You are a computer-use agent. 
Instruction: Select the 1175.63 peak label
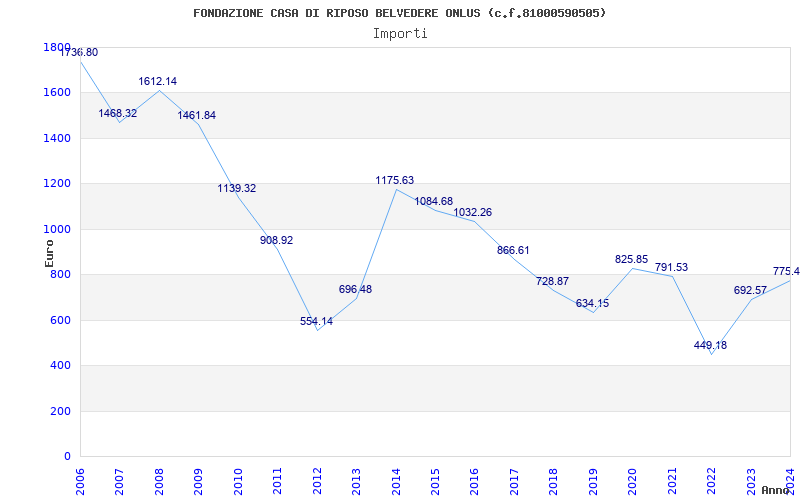point(395,180)
